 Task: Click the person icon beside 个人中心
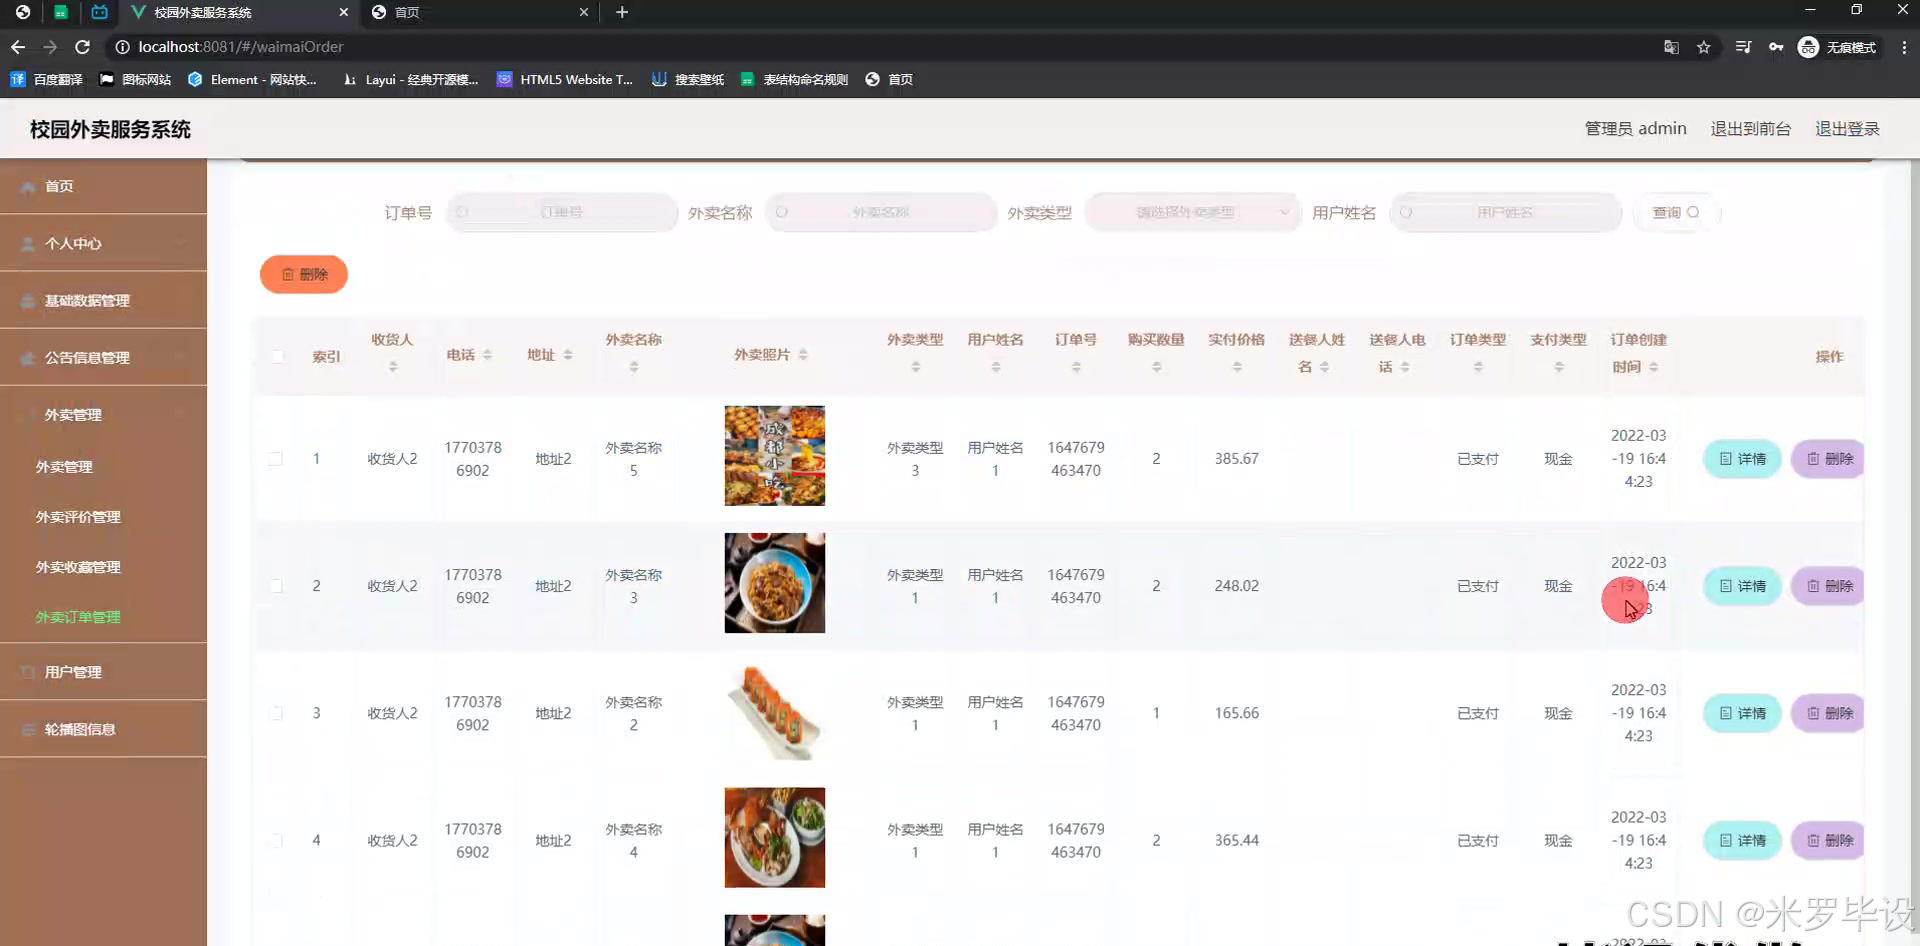(28, 243)
